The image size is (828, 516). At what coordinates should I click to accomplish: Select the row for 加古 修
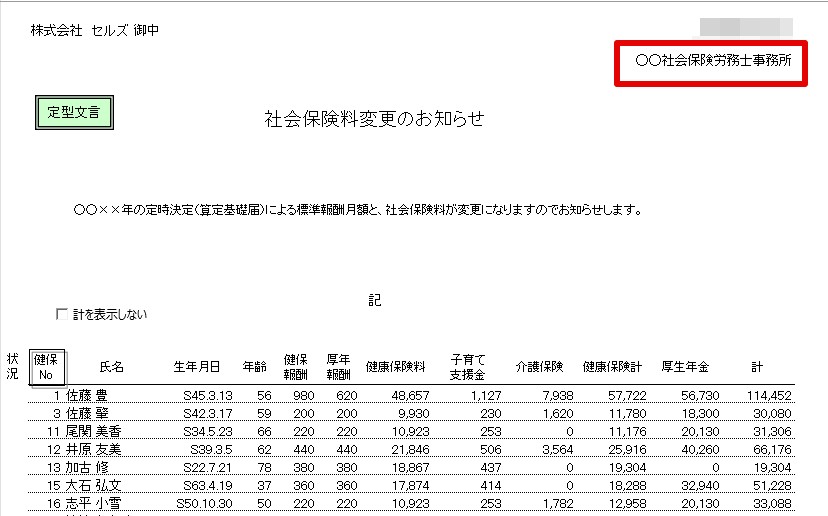(411, 467)
